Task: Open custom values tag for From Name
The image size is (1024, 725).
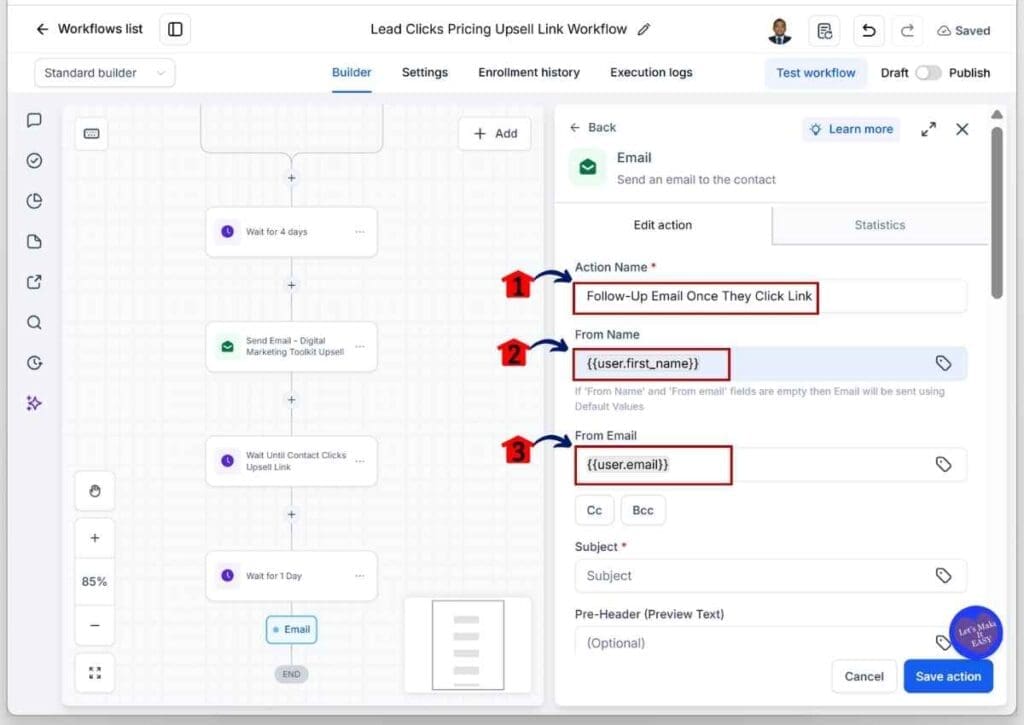Action: click(943, 363)
